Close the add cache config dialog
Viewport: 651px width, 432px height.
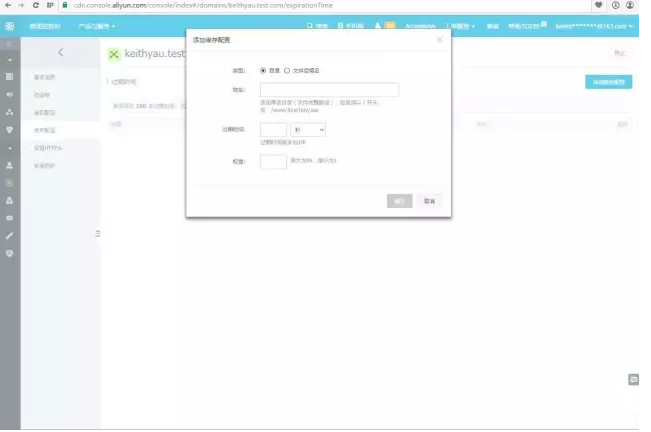pyautogui.click(x=439, y=40)
